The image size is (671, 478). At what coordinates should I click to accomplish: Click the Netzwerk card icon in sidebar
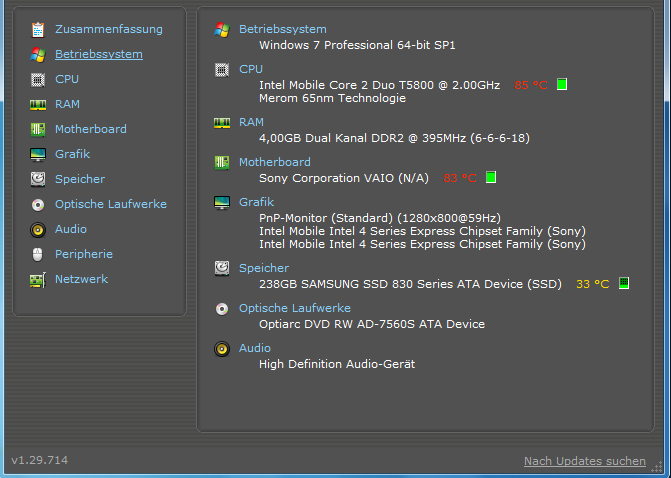38,279
